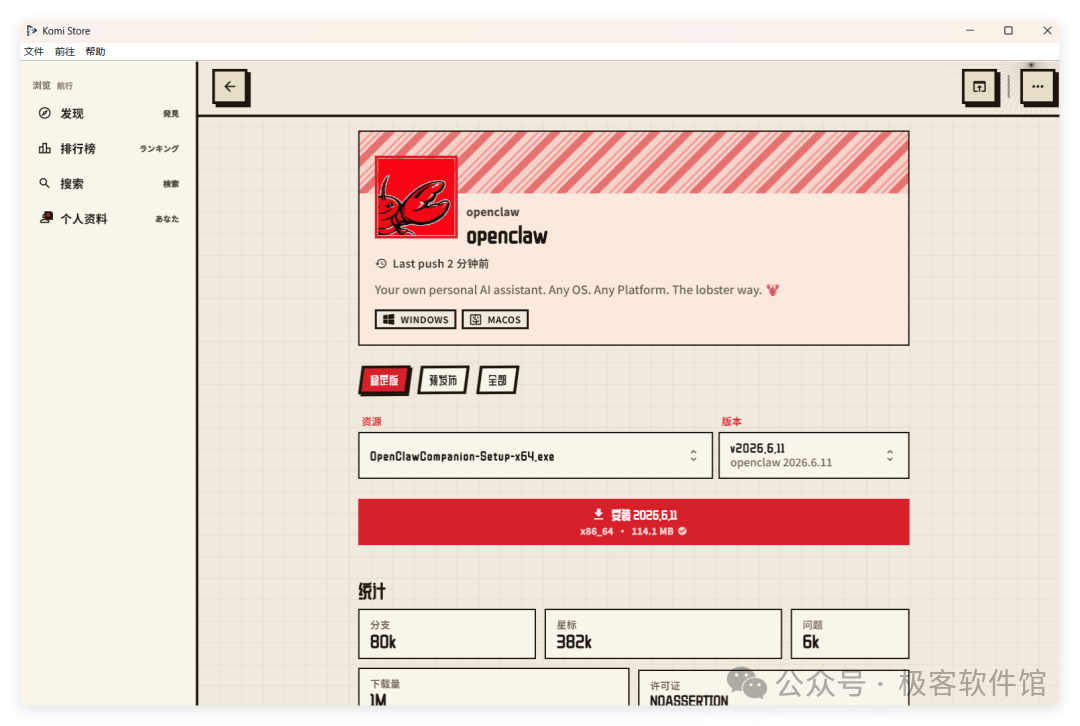Click the 星标 382k stat card
1080x726 pixels.
click(663, 634)
